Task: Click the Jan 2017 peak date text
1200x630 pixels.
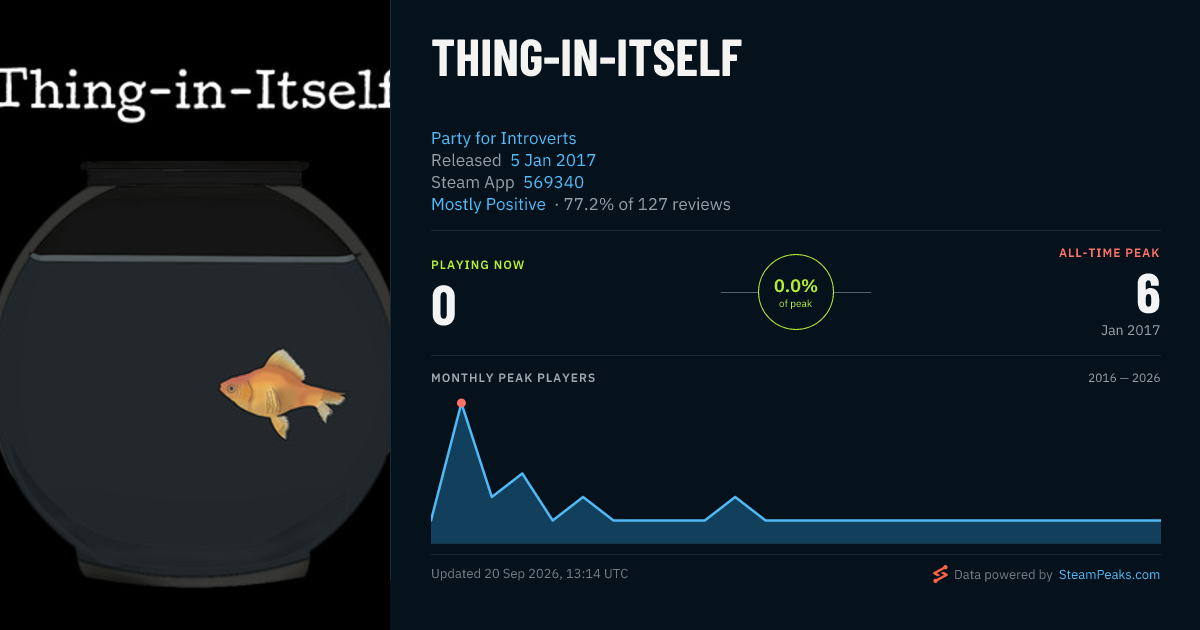Action: click(1129, 330)
